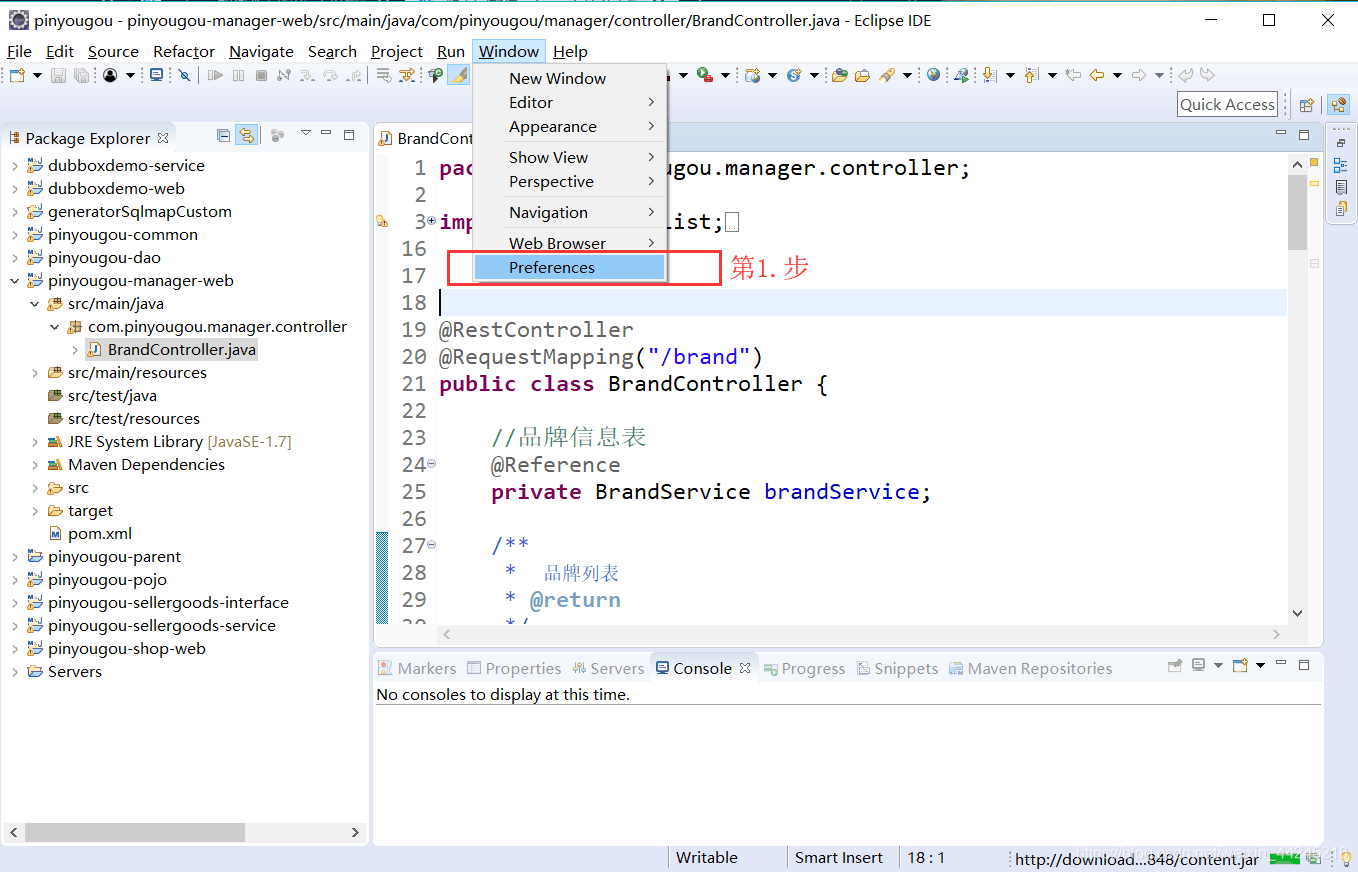Image resolution: width=1358 pixels, height=872 pixels.
Task: Click the Step Over debug icon
Action: tap(330, 75)
